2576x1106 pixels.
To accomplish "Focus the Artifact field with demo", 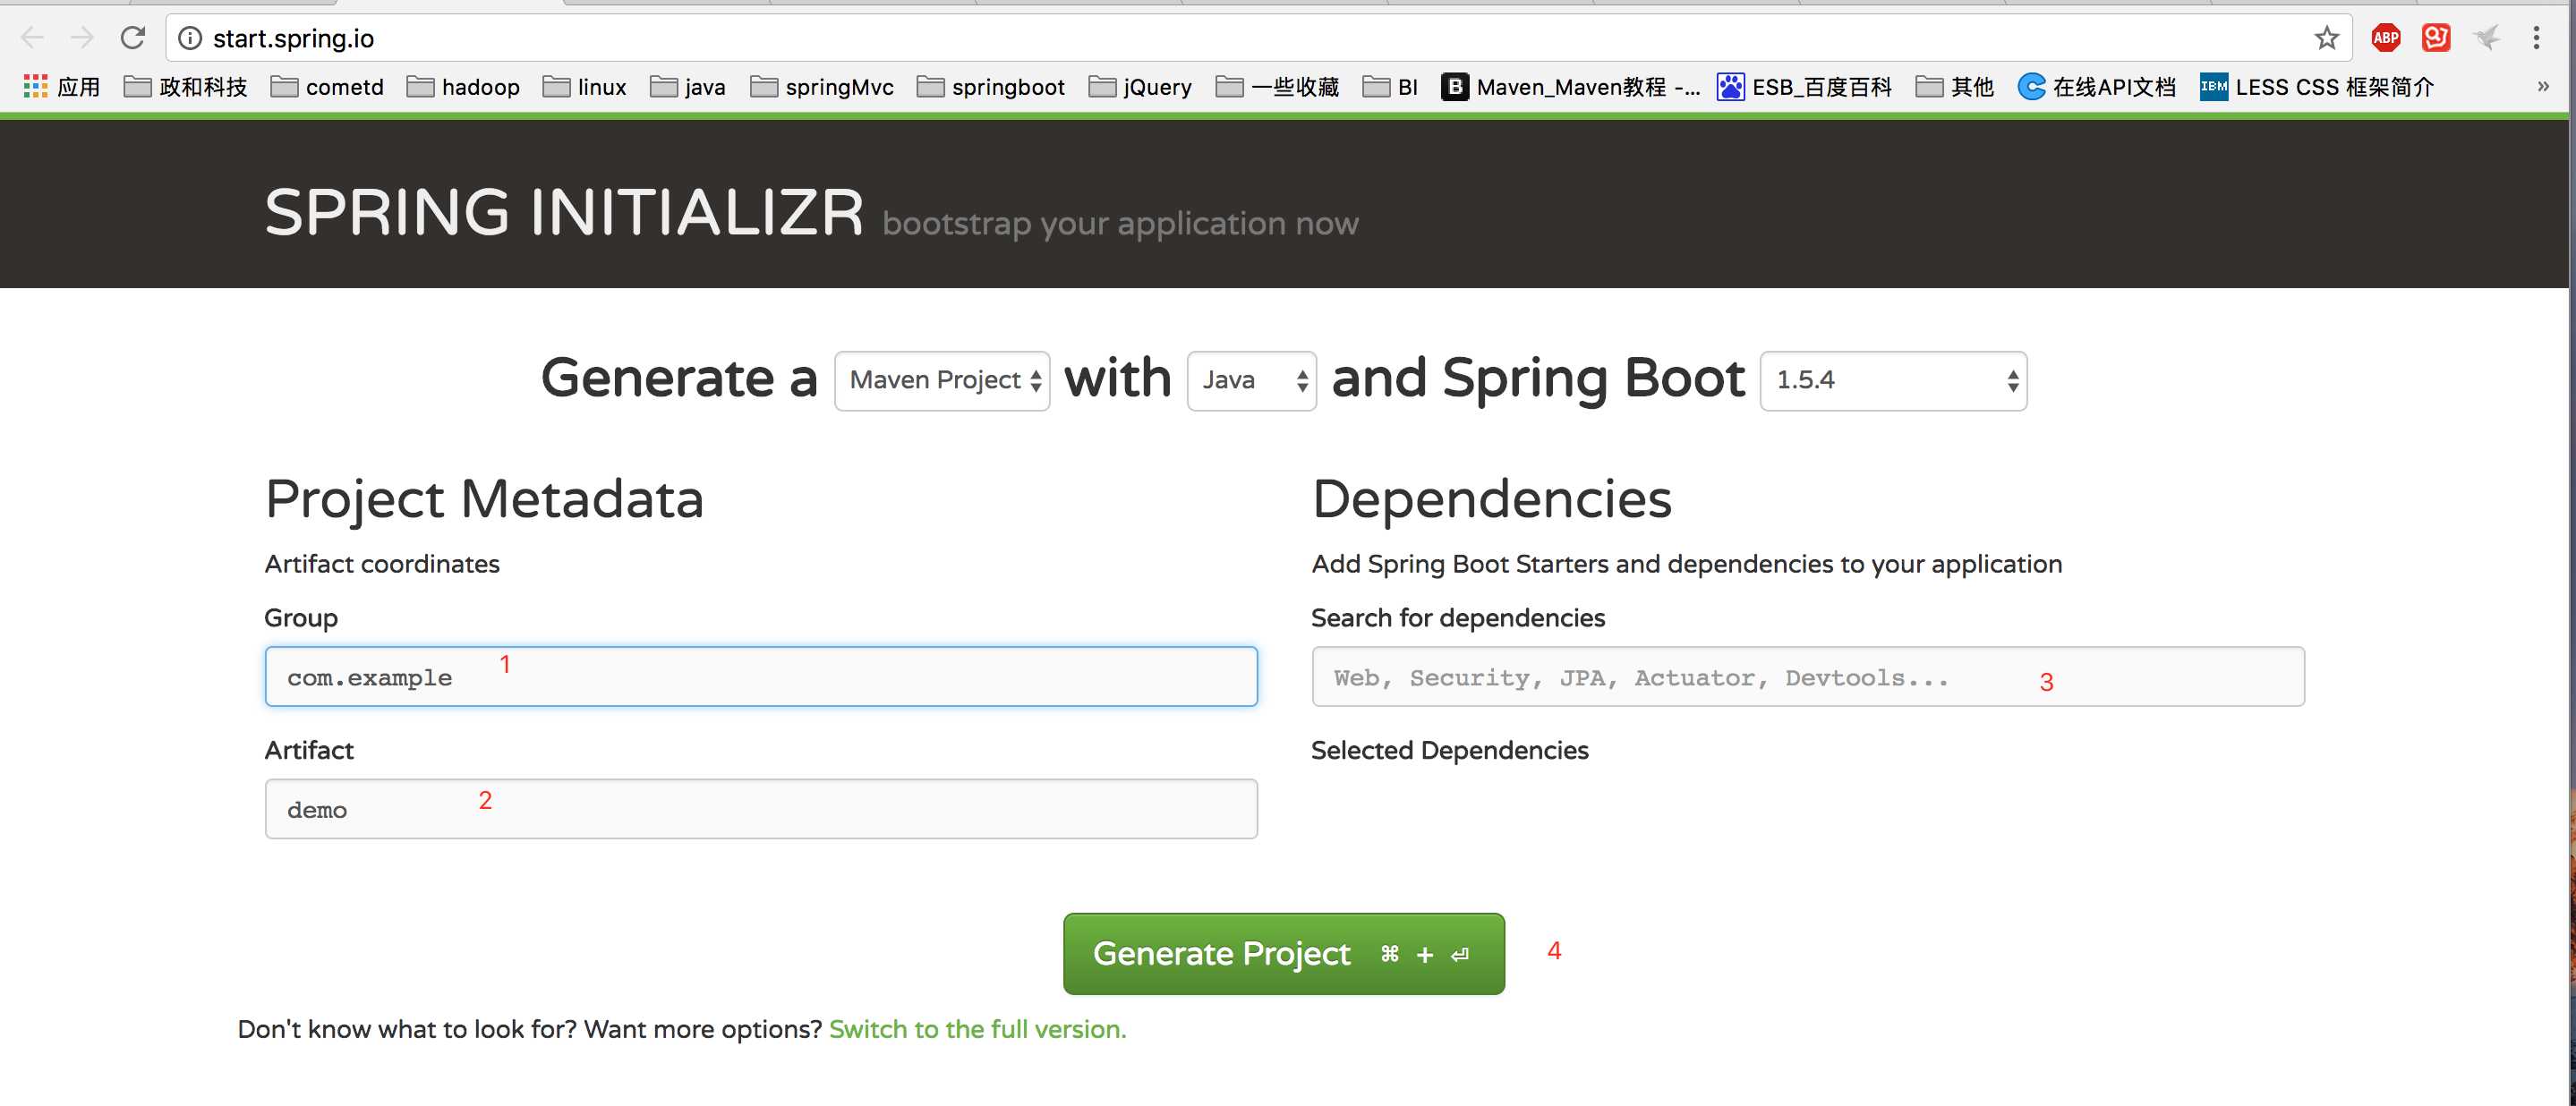I will point(761,809).
